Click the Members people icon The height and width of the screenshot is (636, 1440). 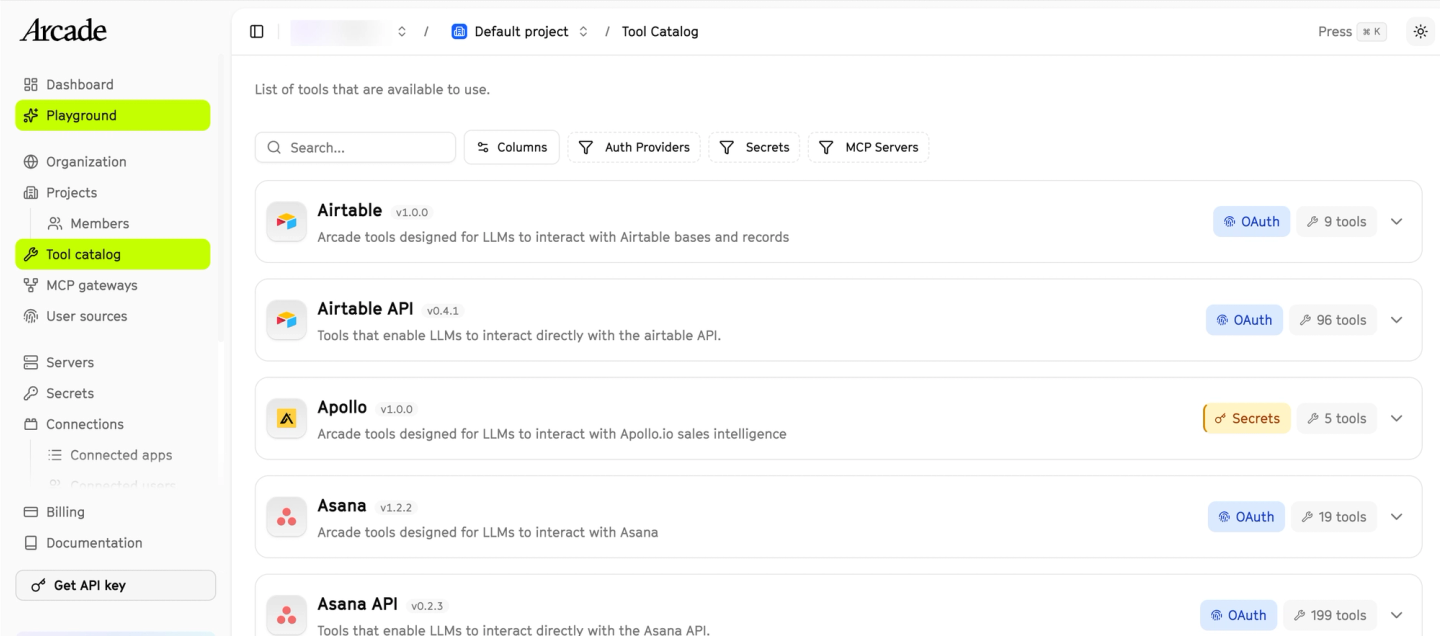55,224
